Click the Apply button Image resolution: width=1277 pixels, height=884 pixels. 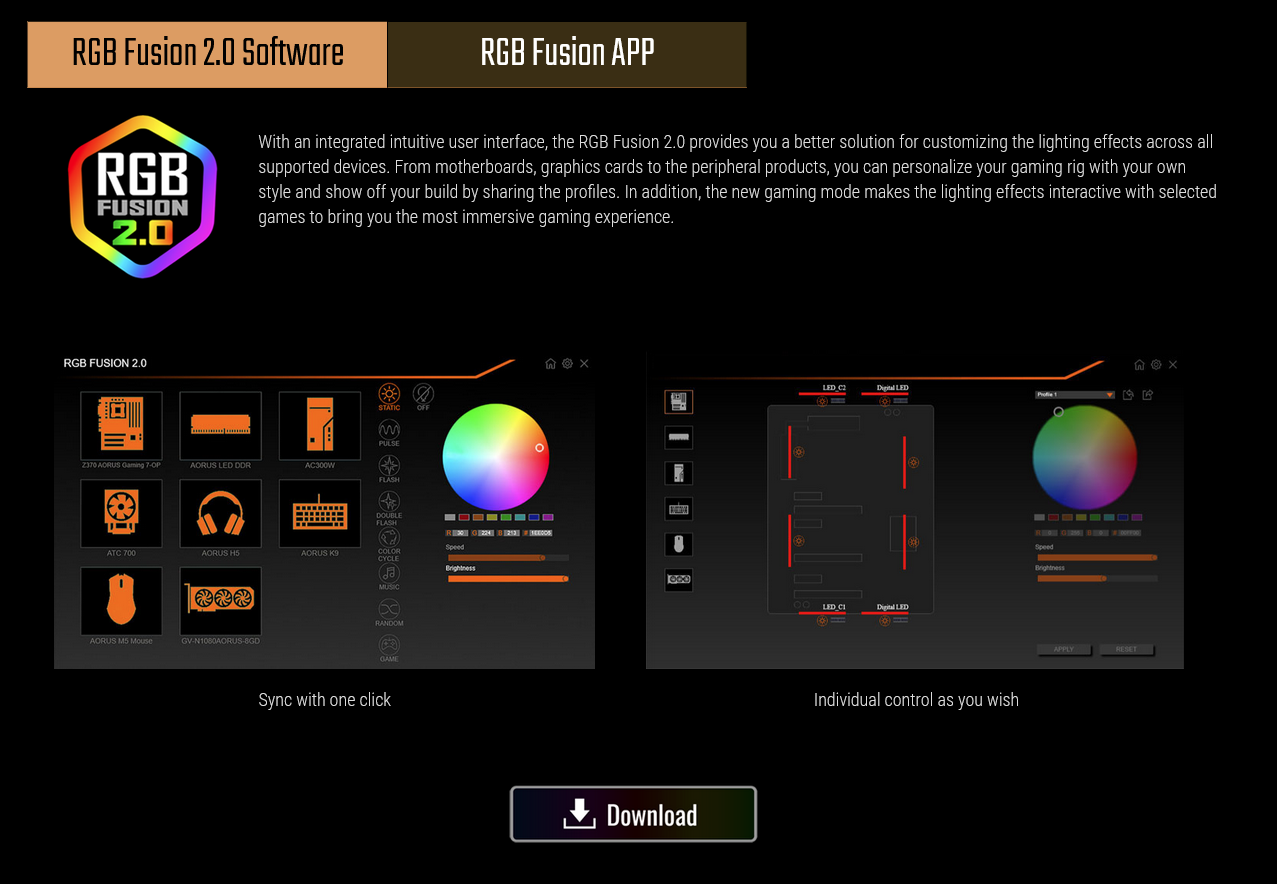click(x=1064, y=649)
